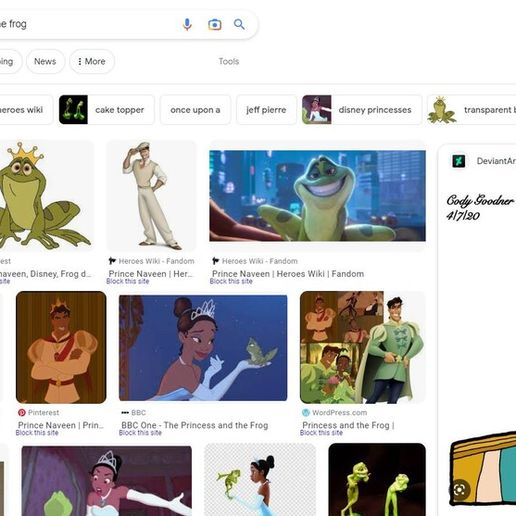
Task: Open Tiana holding frog BBC image
Action: pyautogui.click(x=203, y=348)
